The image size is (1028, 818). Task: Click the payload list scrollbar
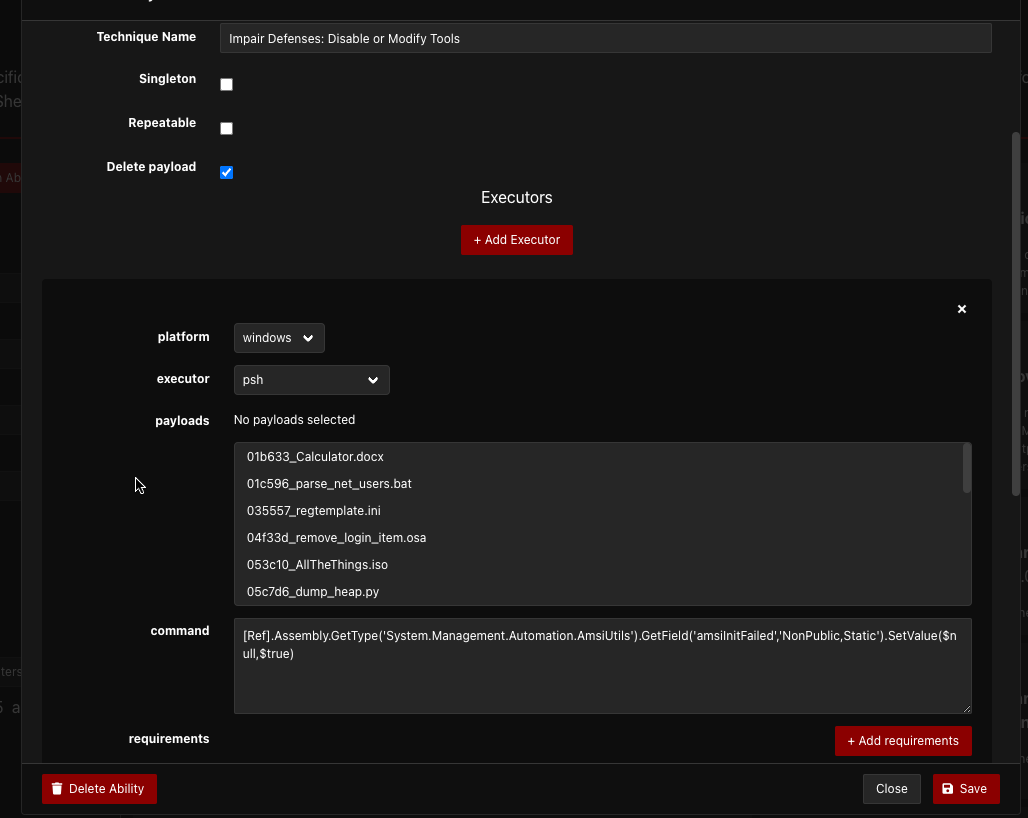966,469
